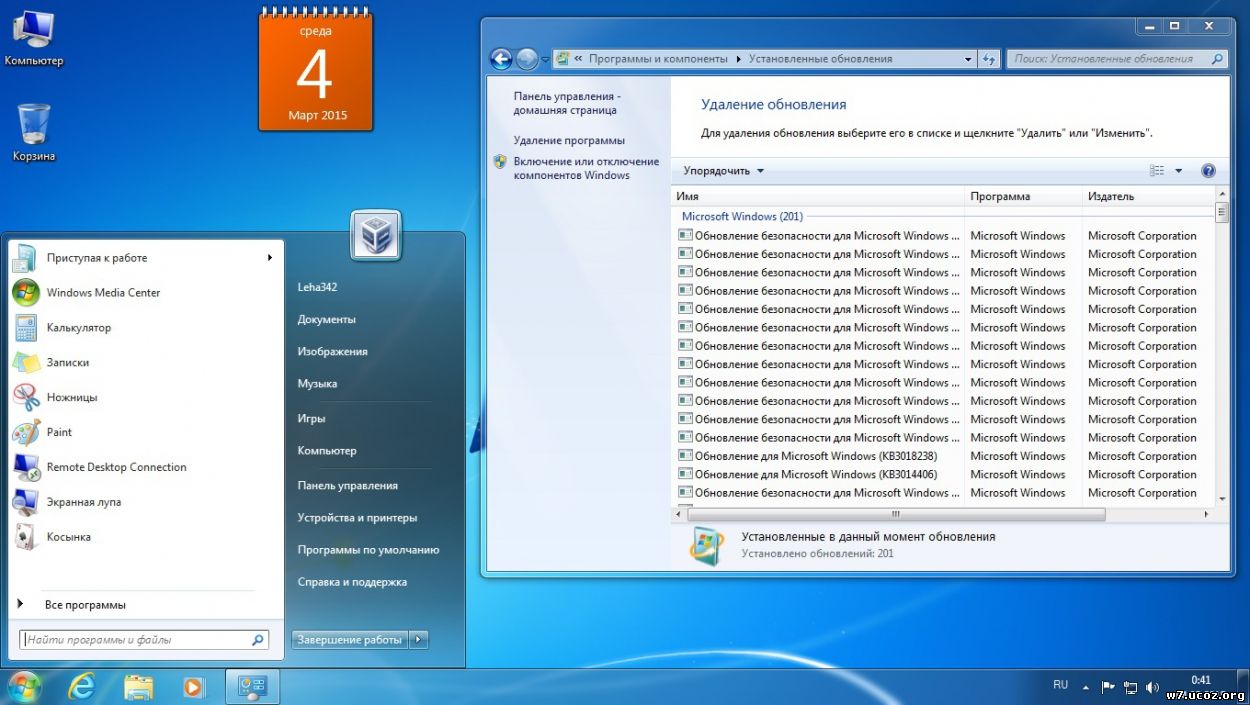Open Windows Explorer folder on taskbar
1250x705 pixels.
(x=139, y=687)
